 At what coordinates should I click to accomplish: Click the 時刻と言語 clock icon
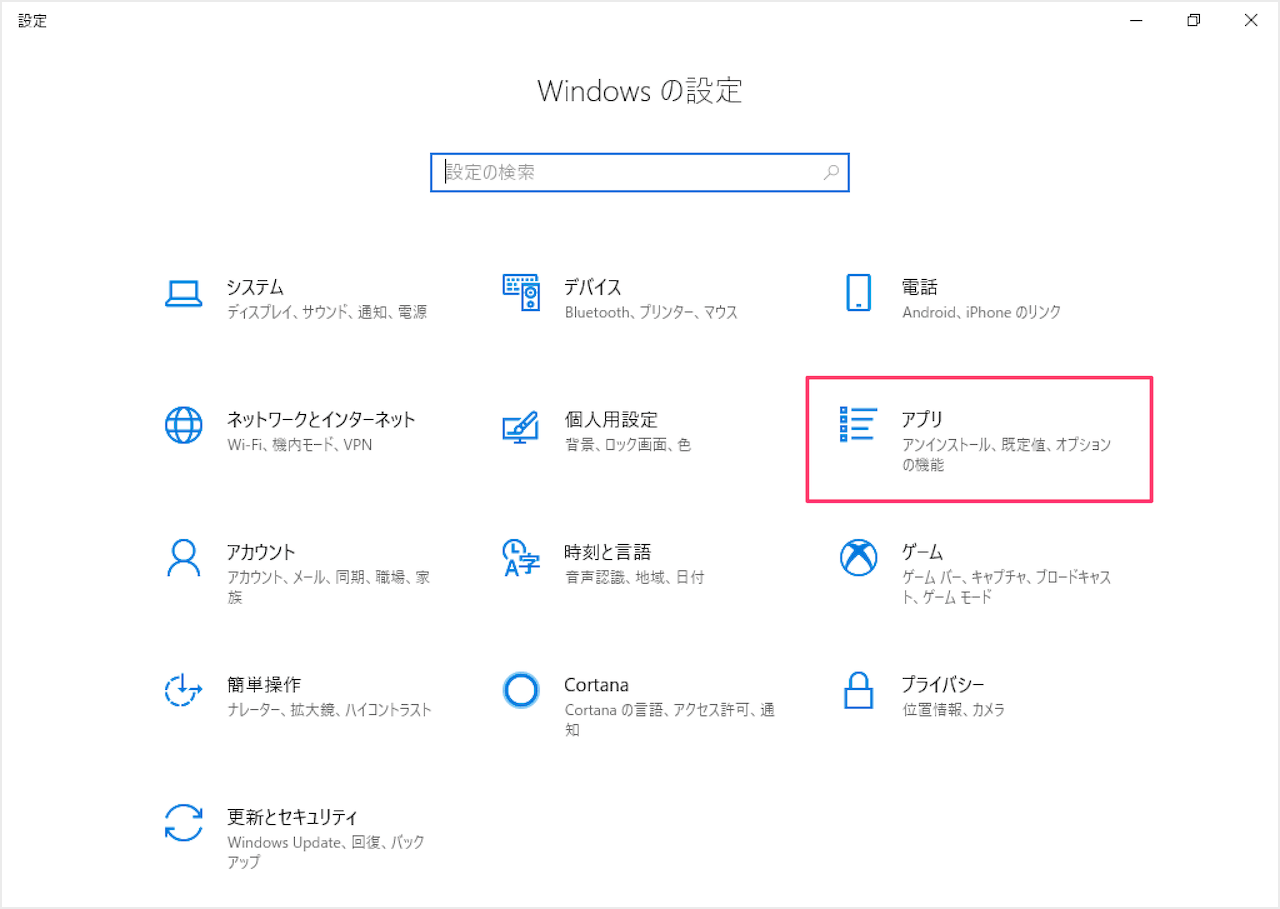point(521,558)
